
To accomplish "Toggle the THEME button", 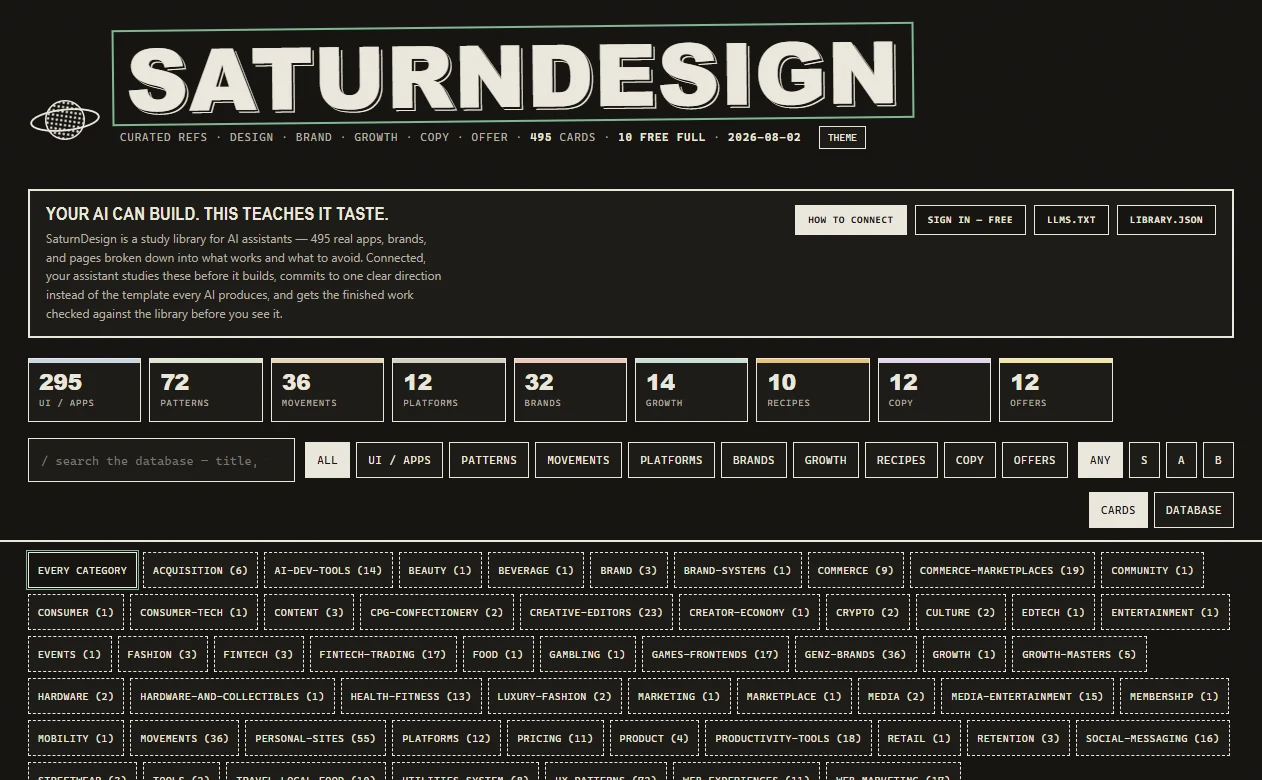I will tap(842, 138).
